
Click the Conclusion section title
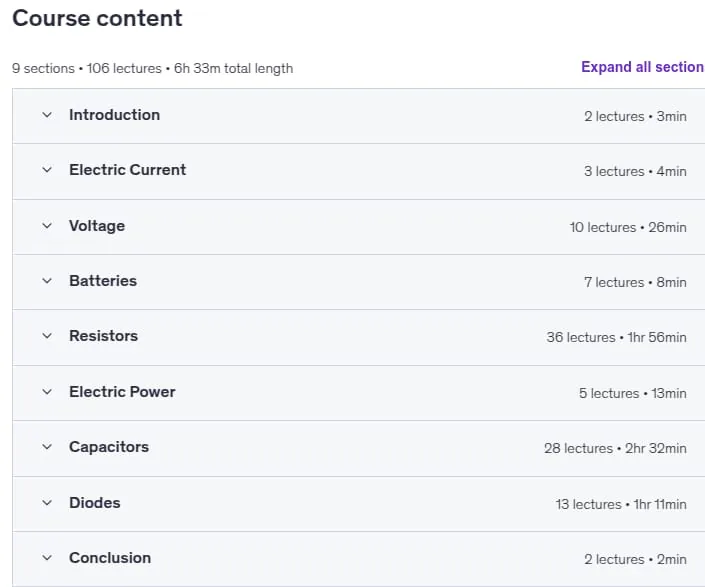point(110,558)
